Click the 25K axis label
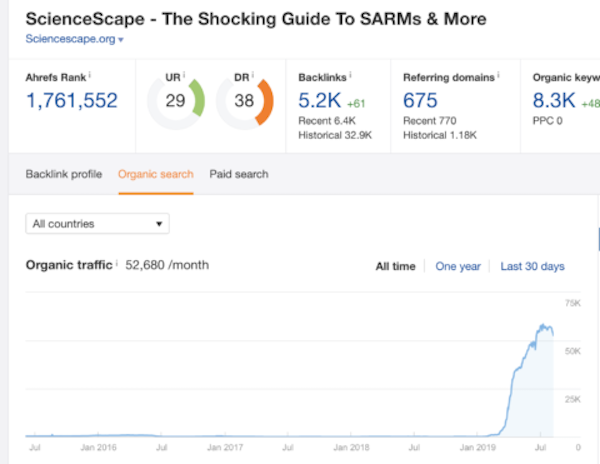The width and height of the screenshot is (600, 464). click(x=573, y=399)
